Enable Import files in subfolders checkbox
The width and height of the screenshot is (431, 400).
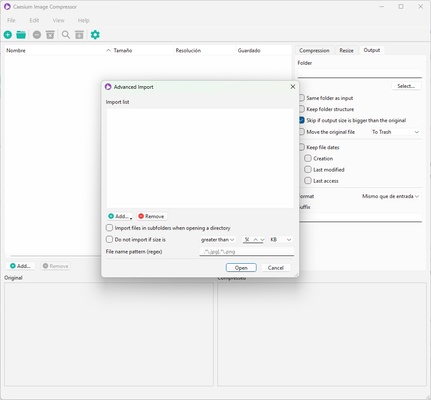pyautogui.click(x=109, y=228)
